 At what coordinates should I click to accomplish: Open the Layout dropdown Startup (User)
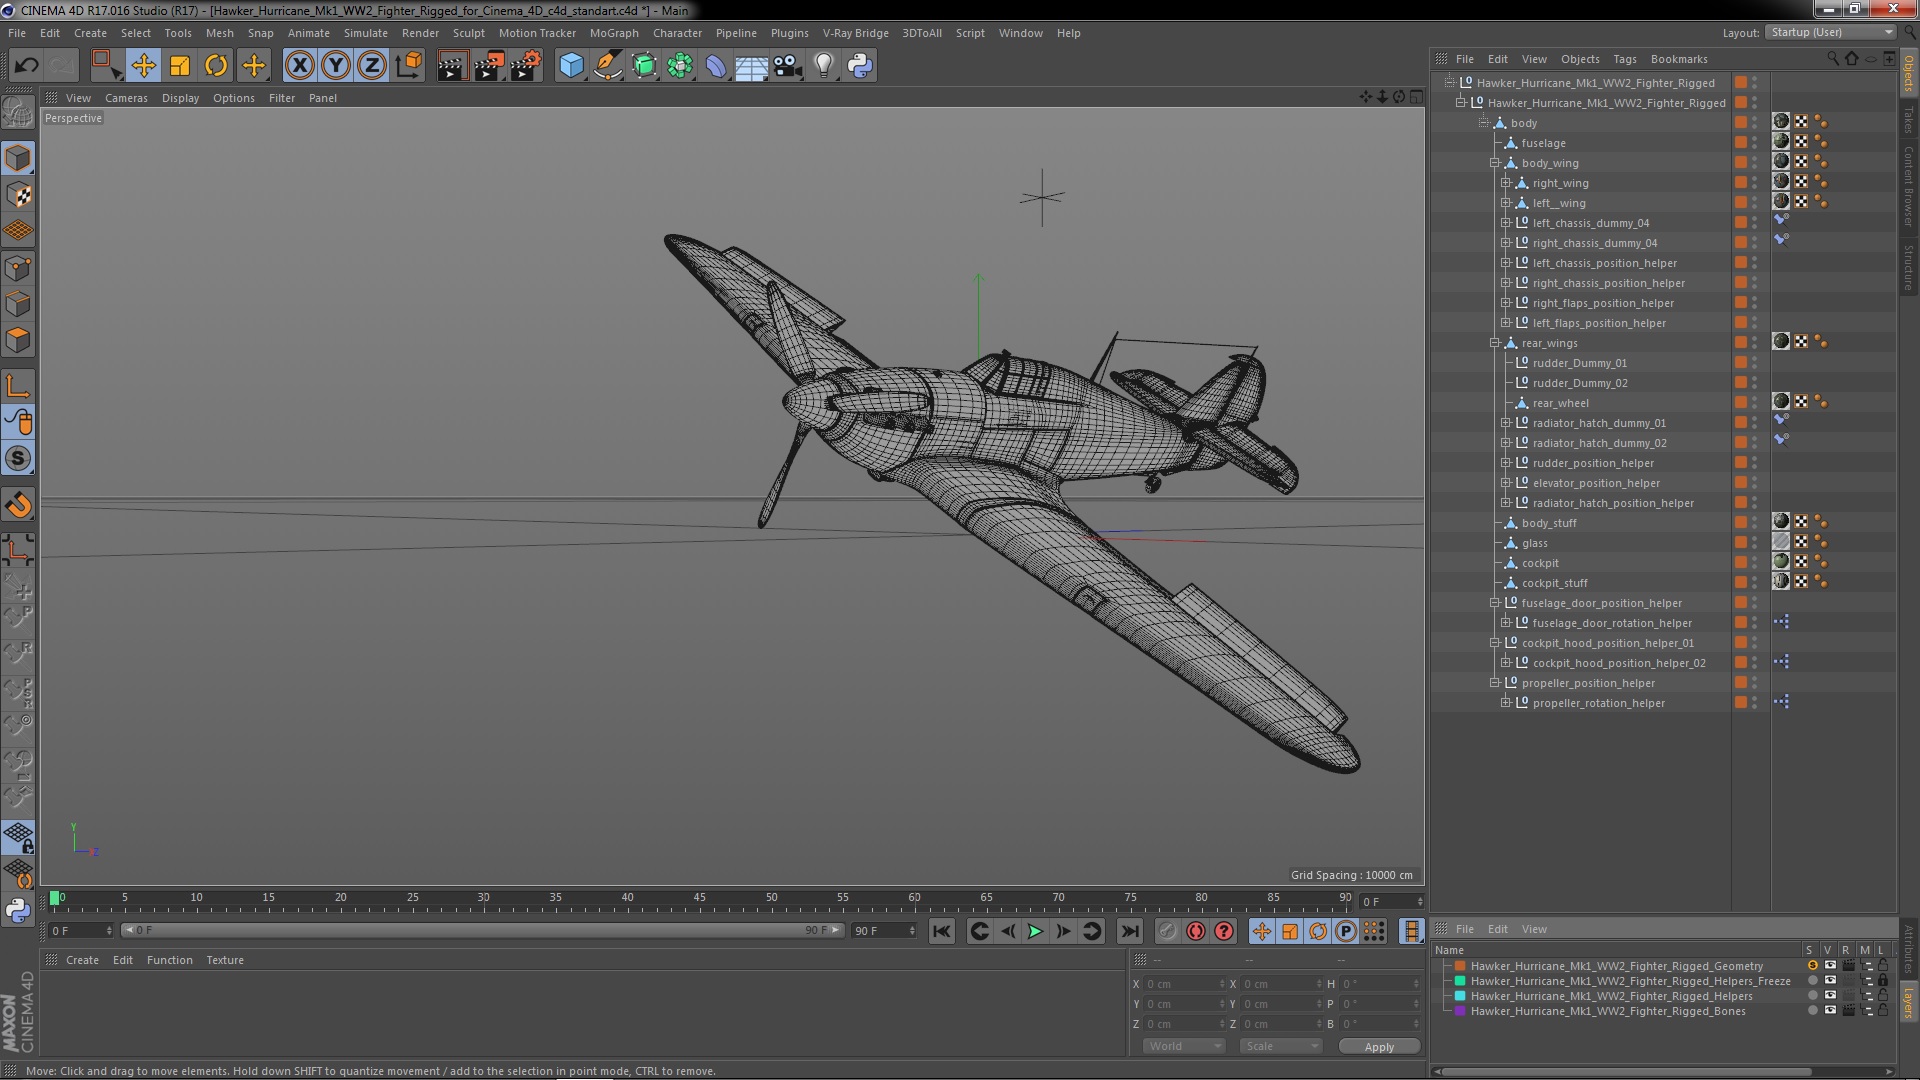(x=1832, y=32)
